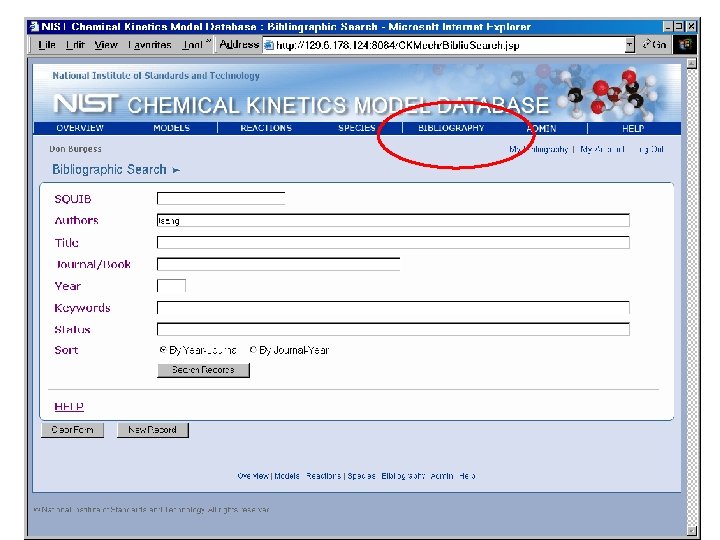Open the HELP navigation tab
Image resolution: width=720 pixels, height=540 pixels.
click(633, 129)
